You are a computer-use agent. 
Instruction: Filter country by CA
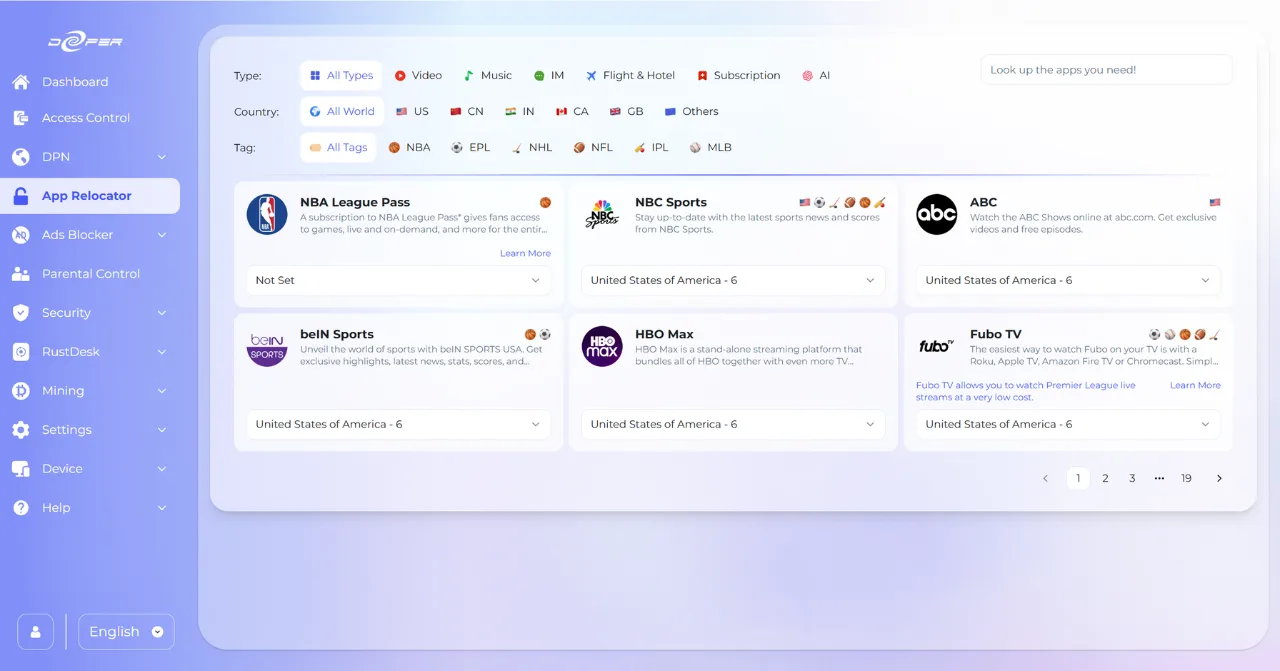pos(572,111)
